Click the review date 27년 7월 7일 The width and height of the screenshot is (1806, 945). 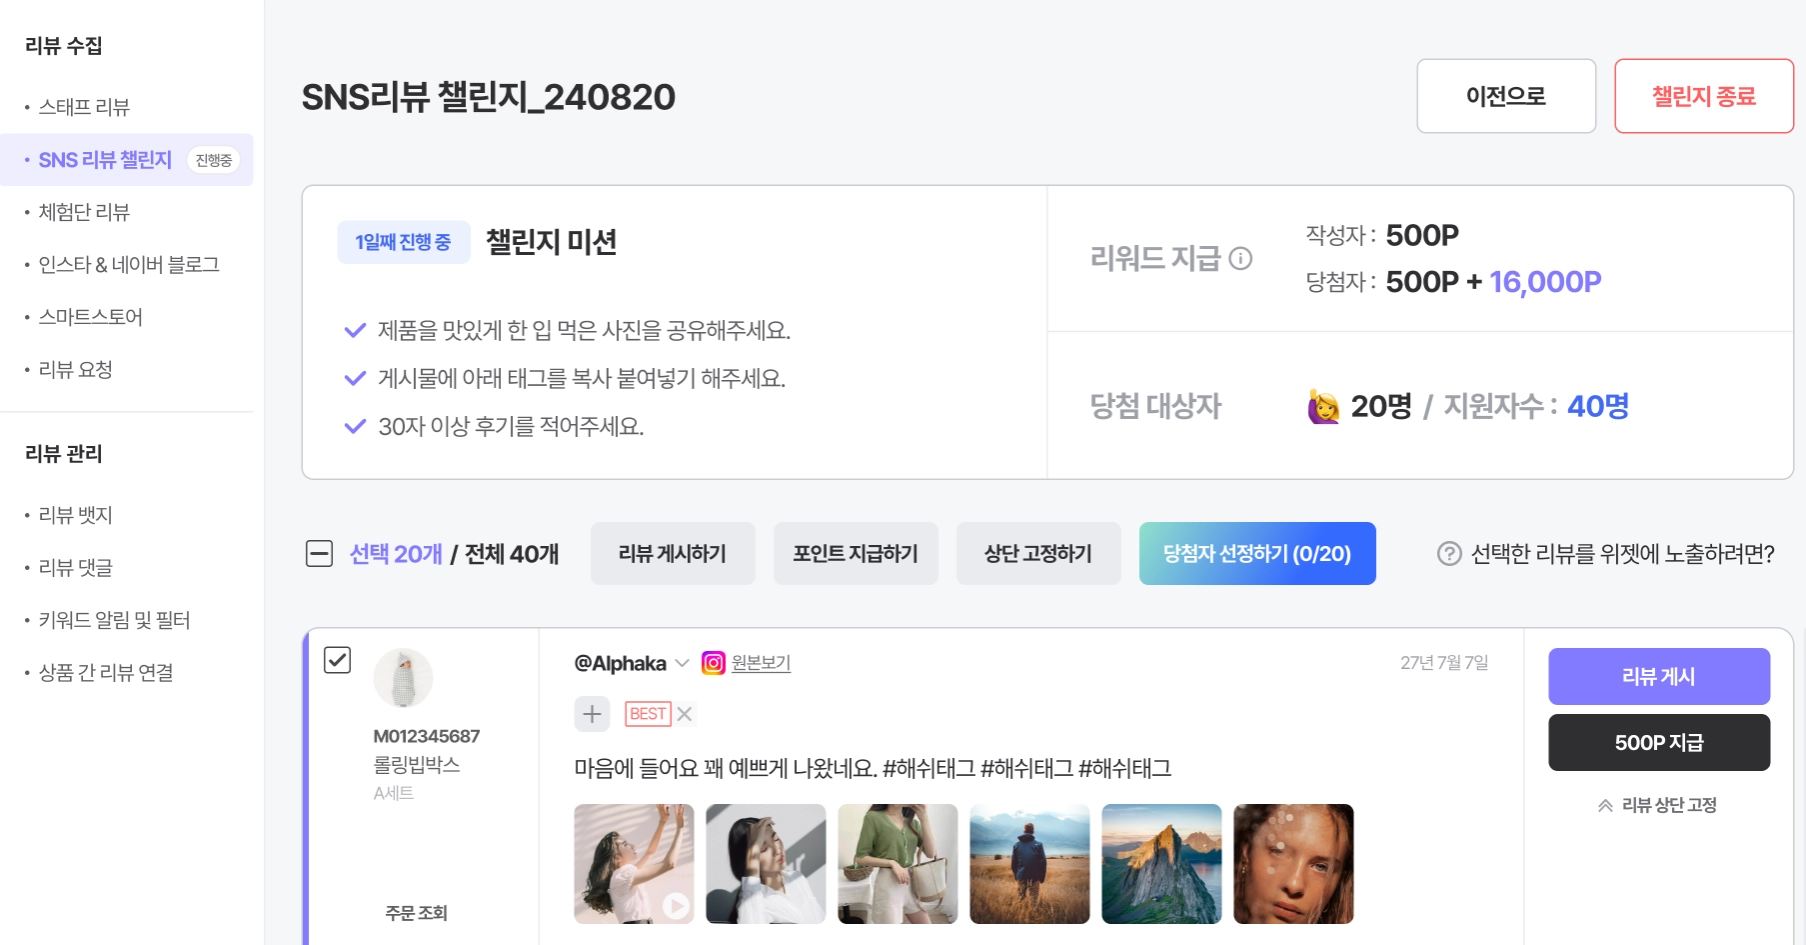(1444, 663)
